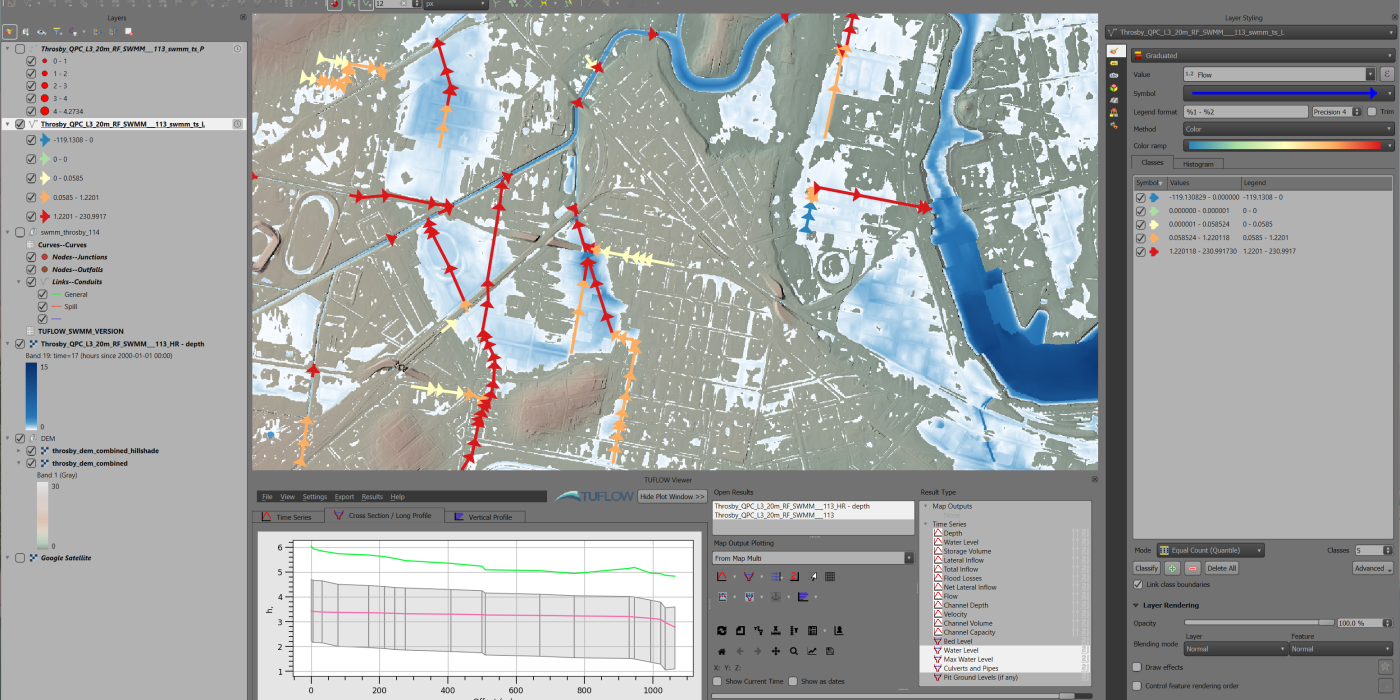Open the Graduated renderer type dropdown
Viewport: 1400px width, 700px height.
click(1263, 56)
